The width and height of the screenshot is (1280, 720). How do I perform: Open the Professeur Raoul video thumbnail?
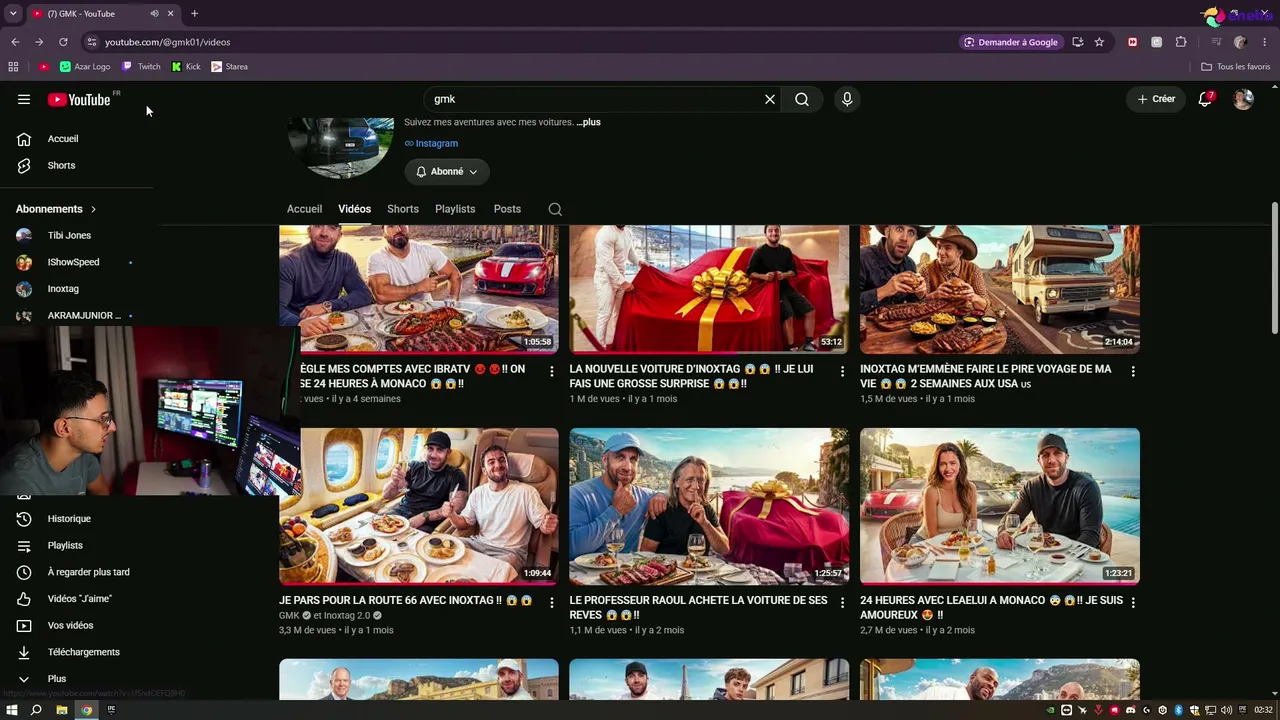709,506
